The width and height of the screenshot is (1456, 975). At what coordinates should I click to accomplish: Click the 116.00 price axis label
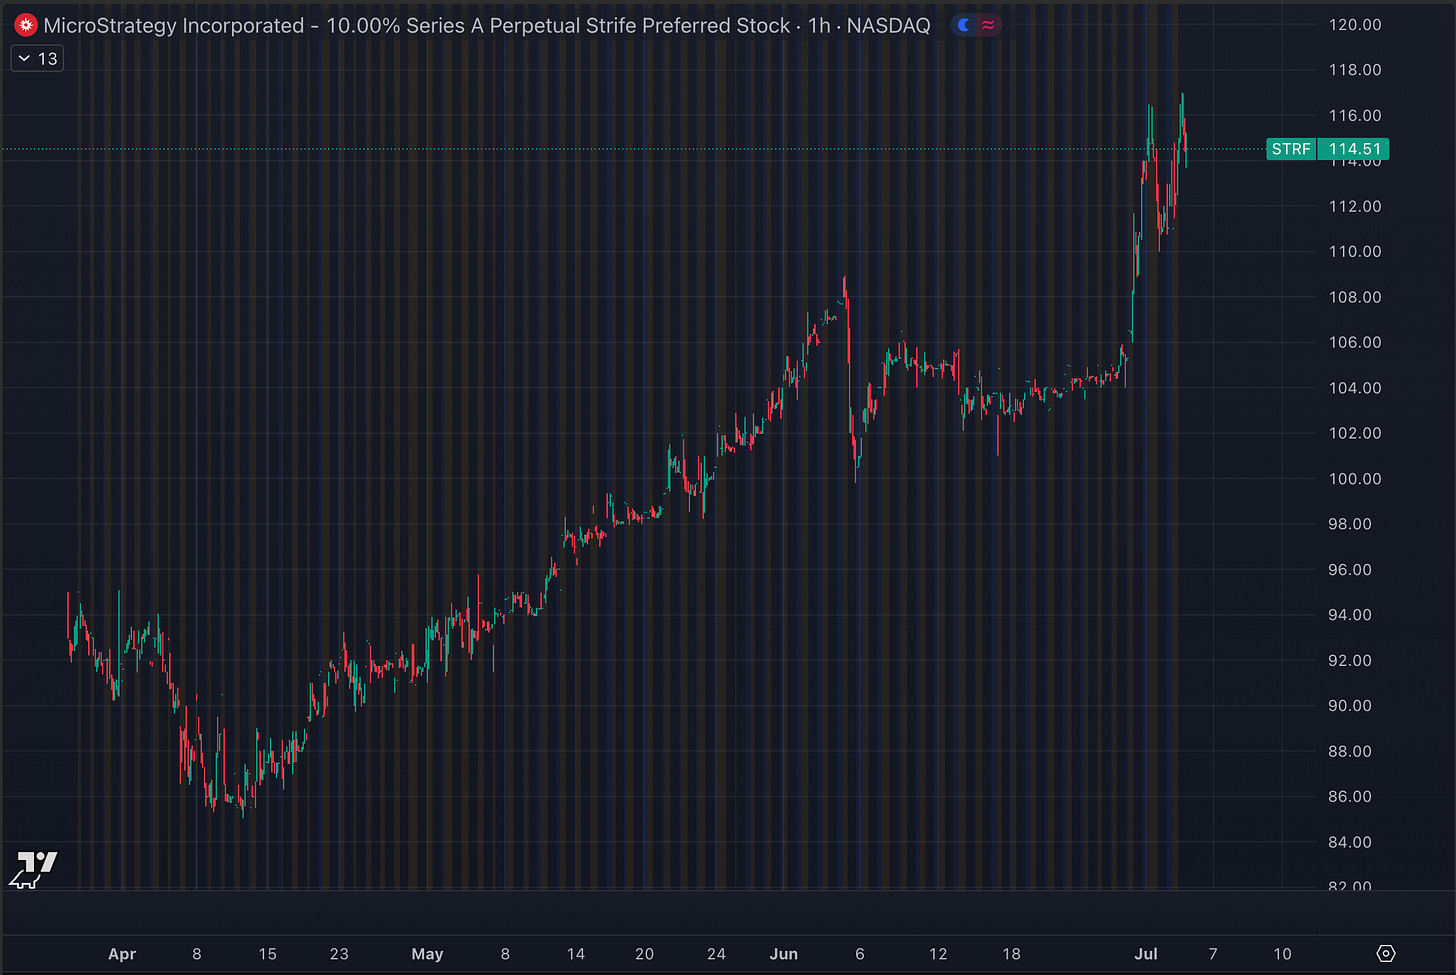pos(1355,116)
